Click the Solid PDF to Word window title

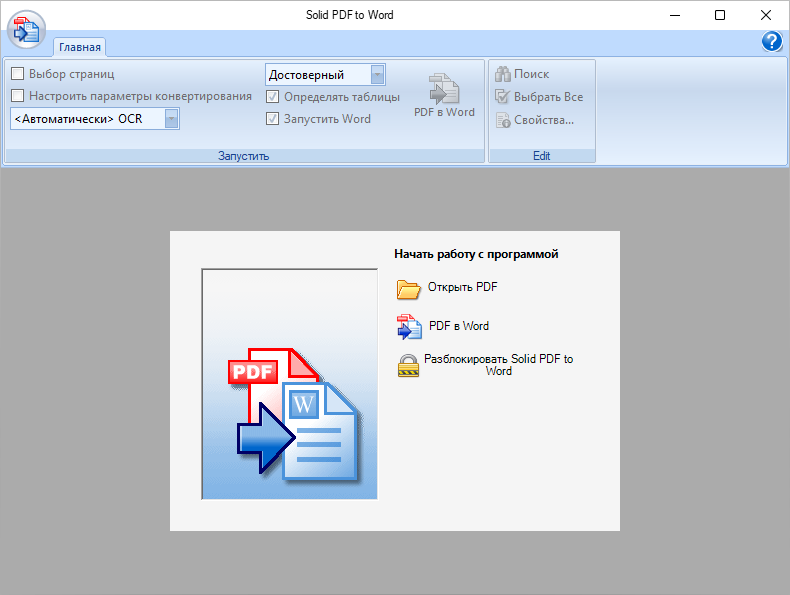pyautogui.click(x=350, y=15)
